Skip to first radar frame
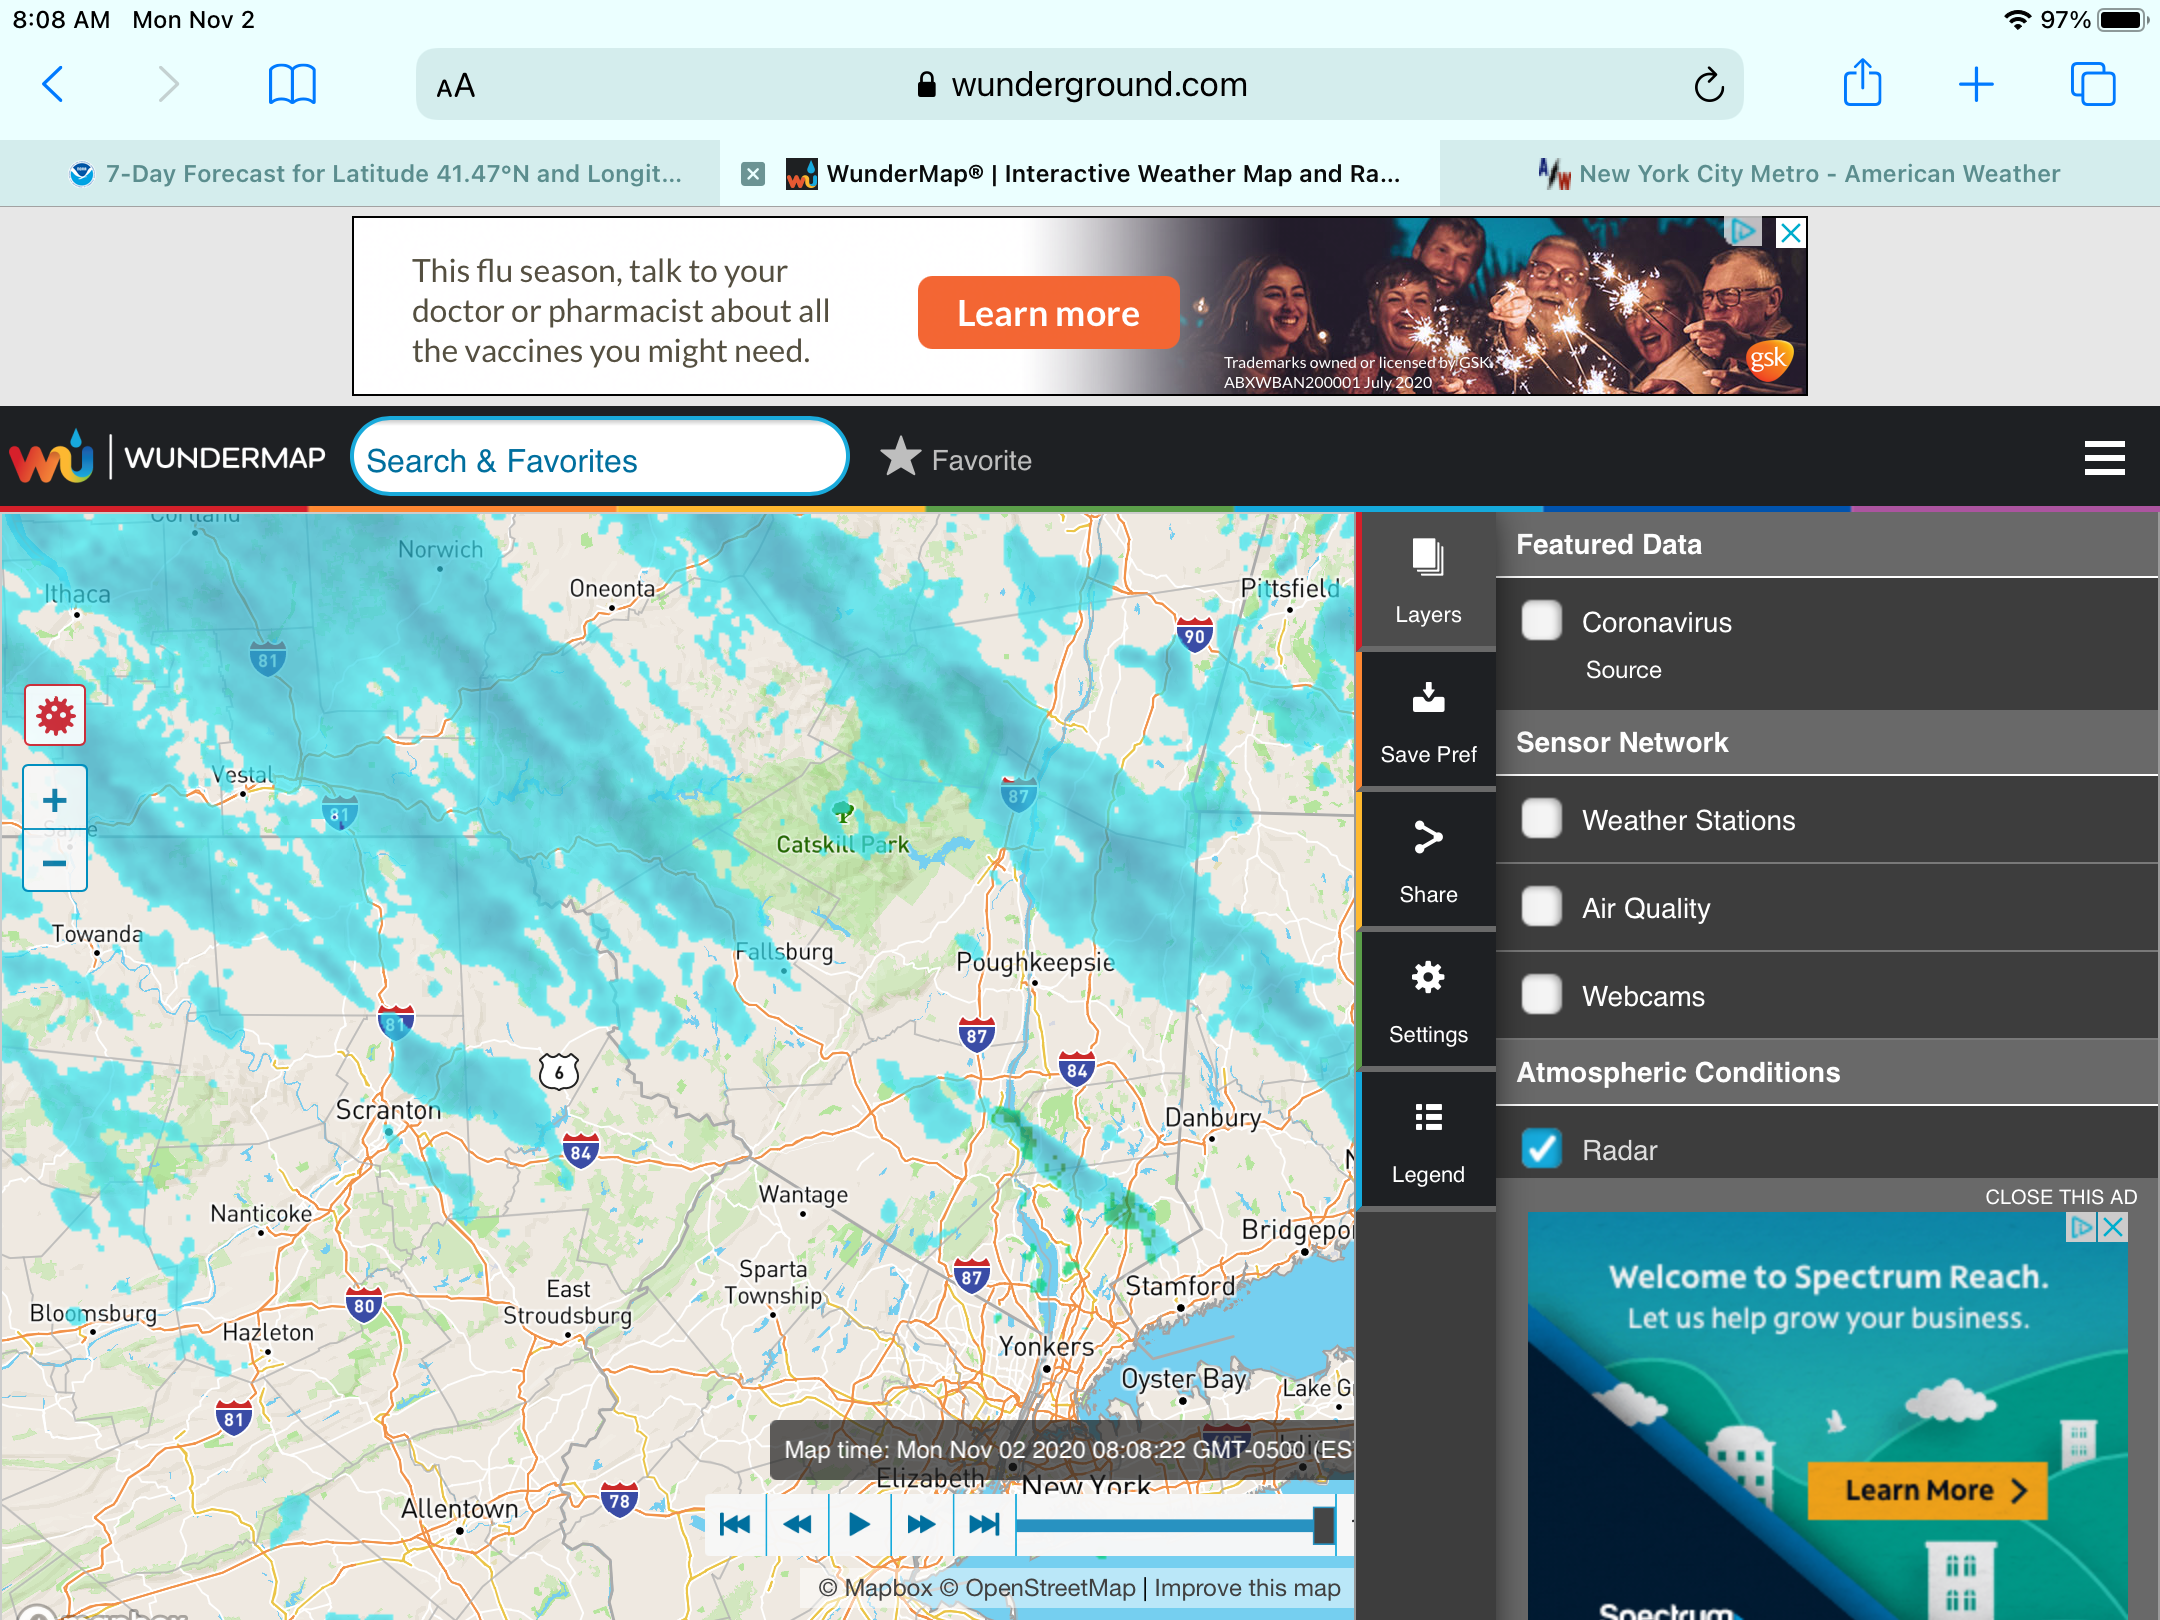2160x1620 pixels. click(735, 1524)
